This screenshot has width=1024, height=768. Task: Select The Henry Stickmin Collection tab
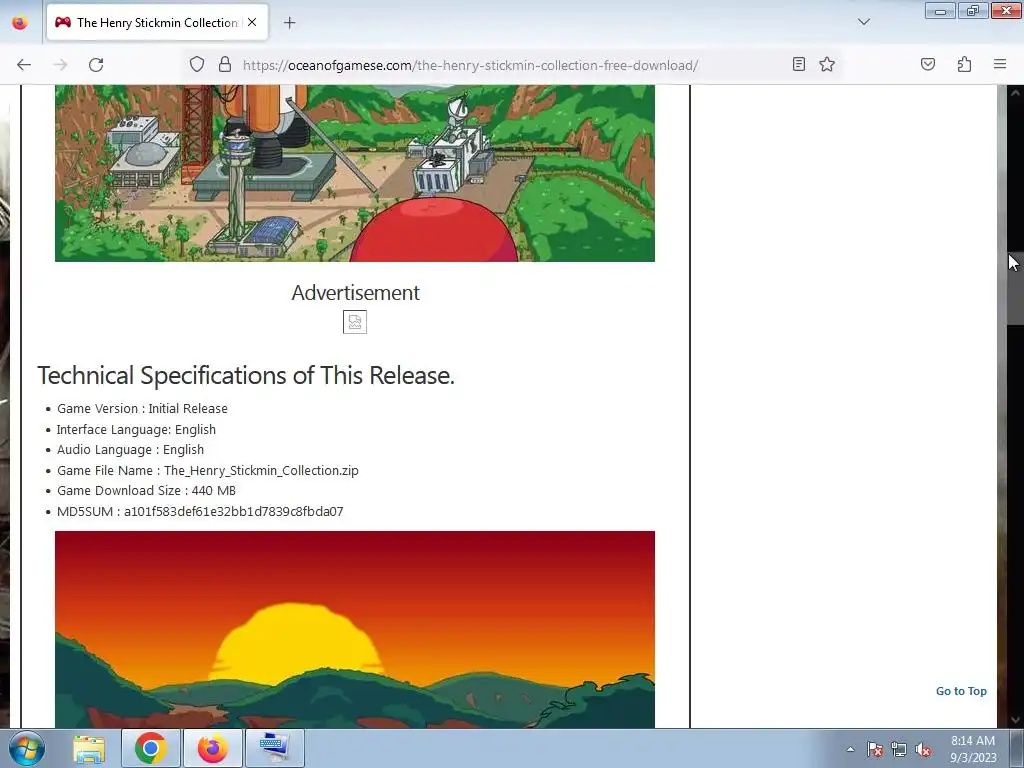(157, 22)
